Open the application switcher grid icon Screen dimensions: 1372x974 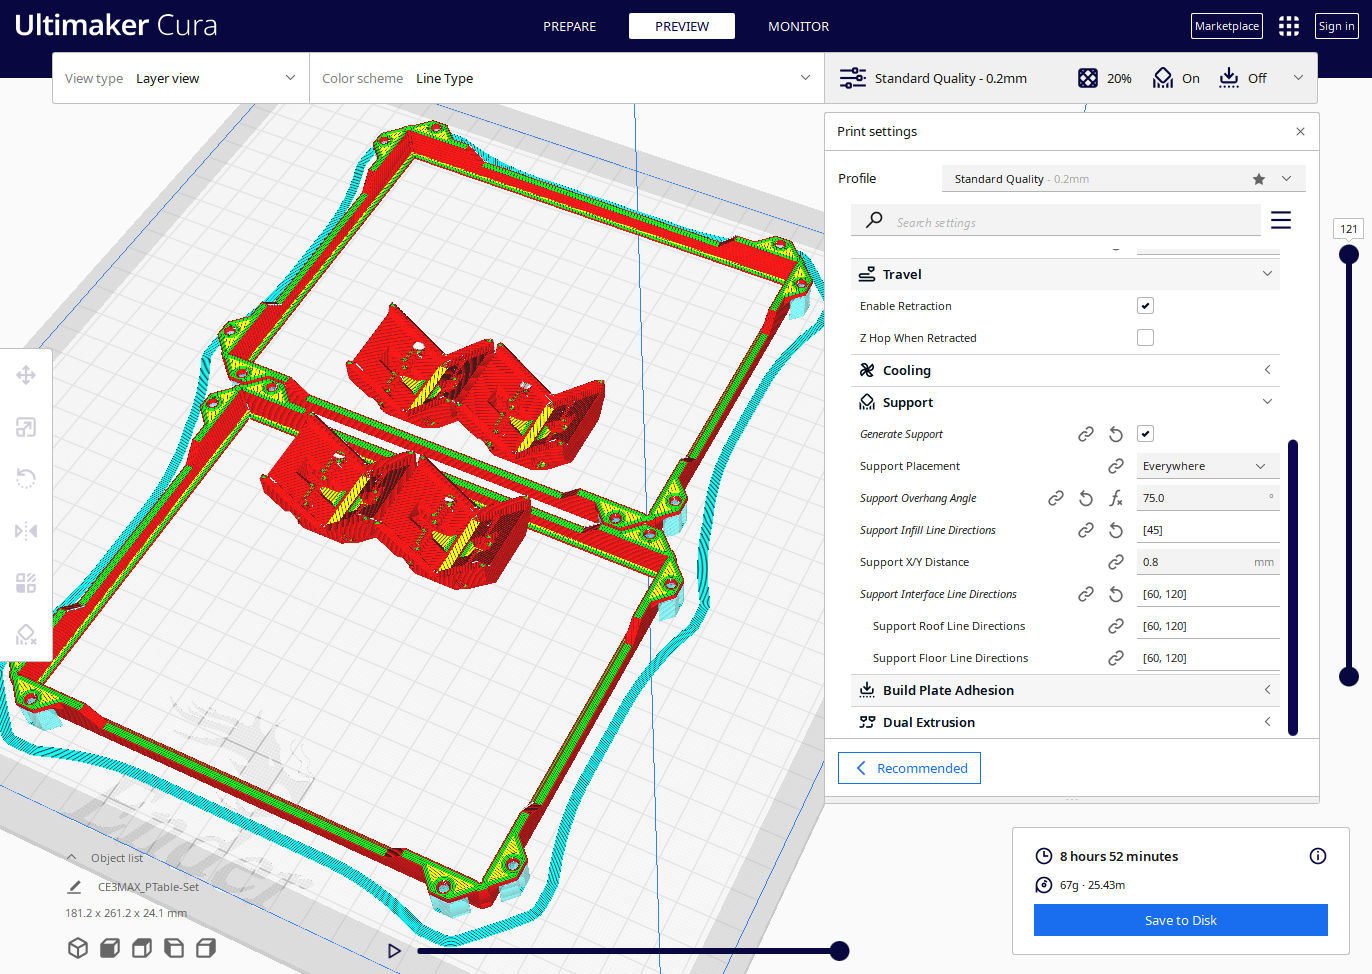1289,26
